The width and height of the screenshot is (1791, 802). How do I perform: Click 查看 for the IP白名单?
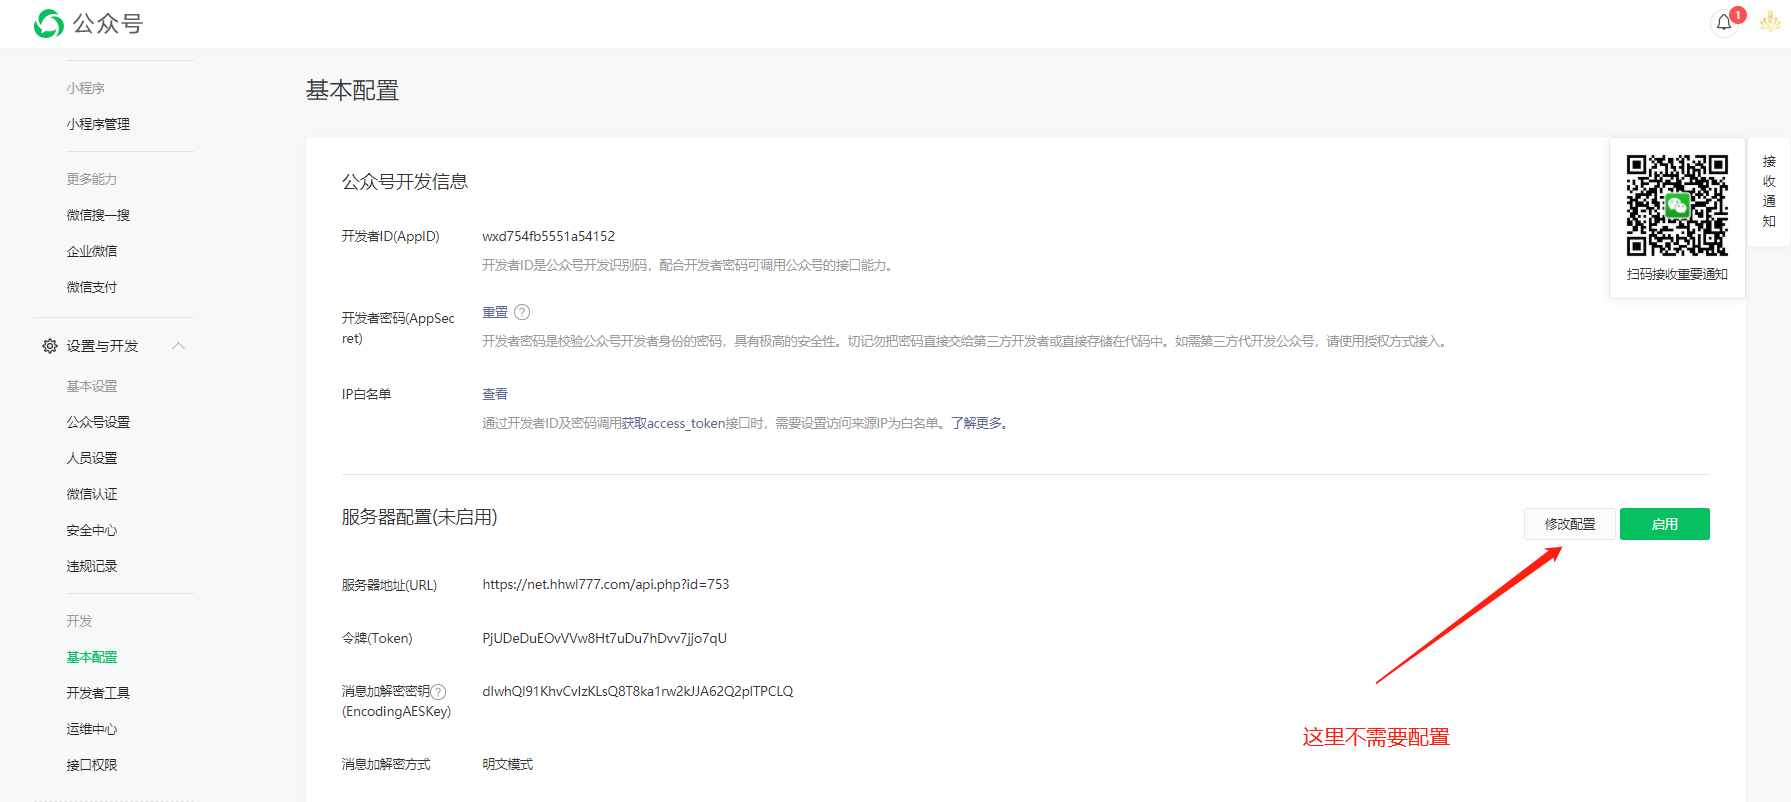coord(495,394)
